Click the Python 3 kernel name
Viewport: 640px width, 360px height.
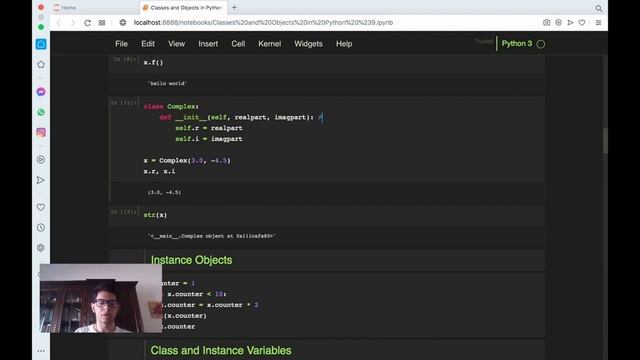pyautogui.click(x=517, y=43)
